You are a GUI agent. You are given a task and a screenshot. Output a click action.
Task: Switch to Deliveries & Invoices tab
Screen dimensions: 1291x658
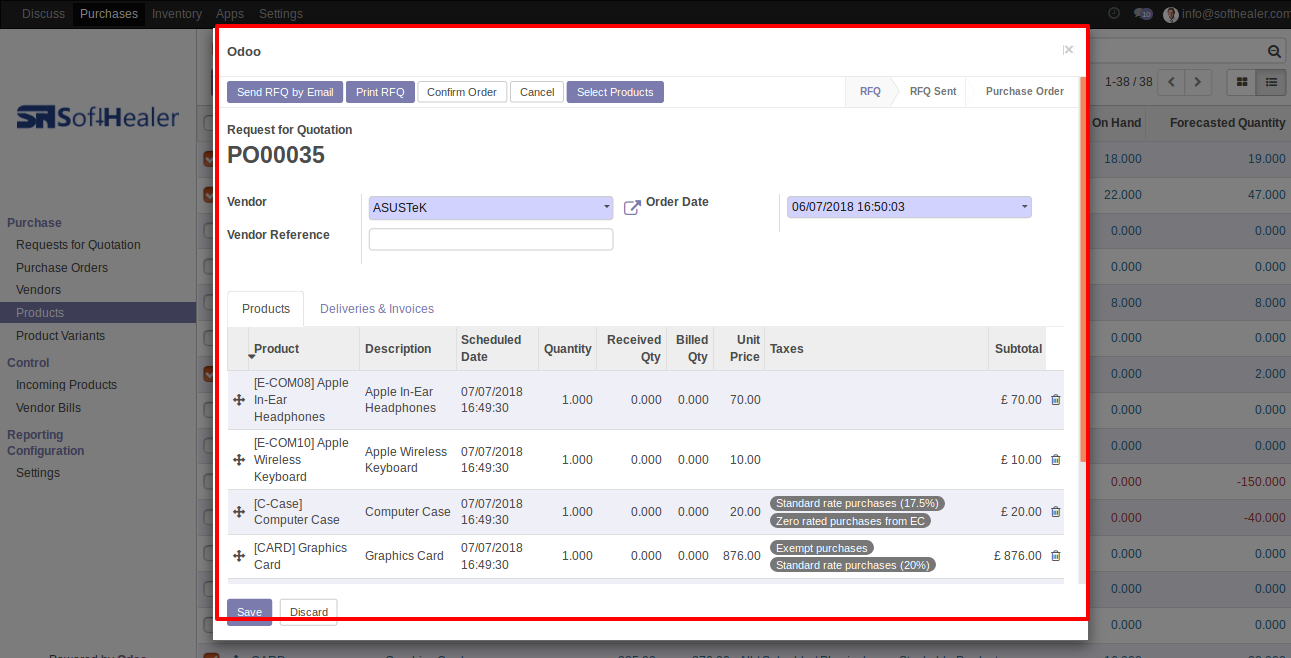[x=377, y=309]
